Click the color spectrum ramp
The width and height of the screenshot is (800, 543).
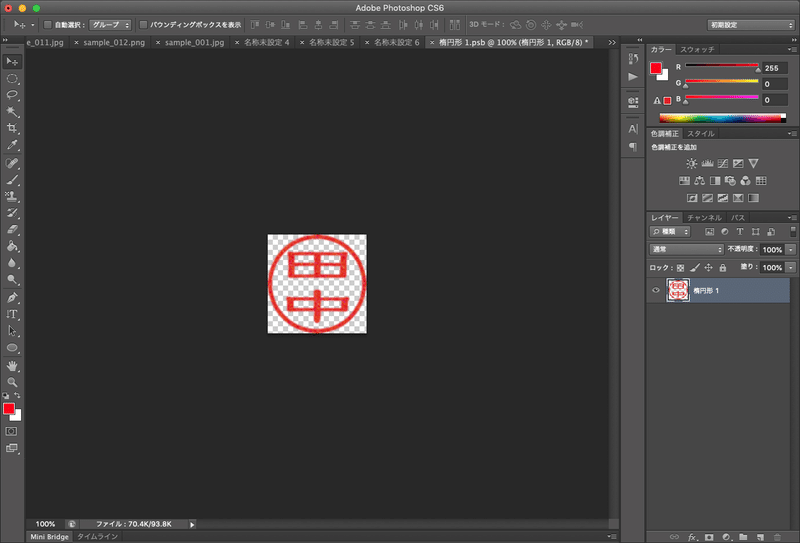[722, 118]
